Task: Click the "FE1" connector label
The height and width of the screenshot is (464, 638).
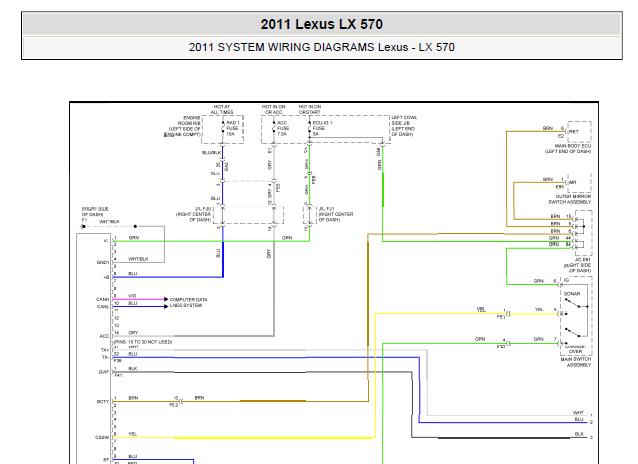Action: click(500, 317)
